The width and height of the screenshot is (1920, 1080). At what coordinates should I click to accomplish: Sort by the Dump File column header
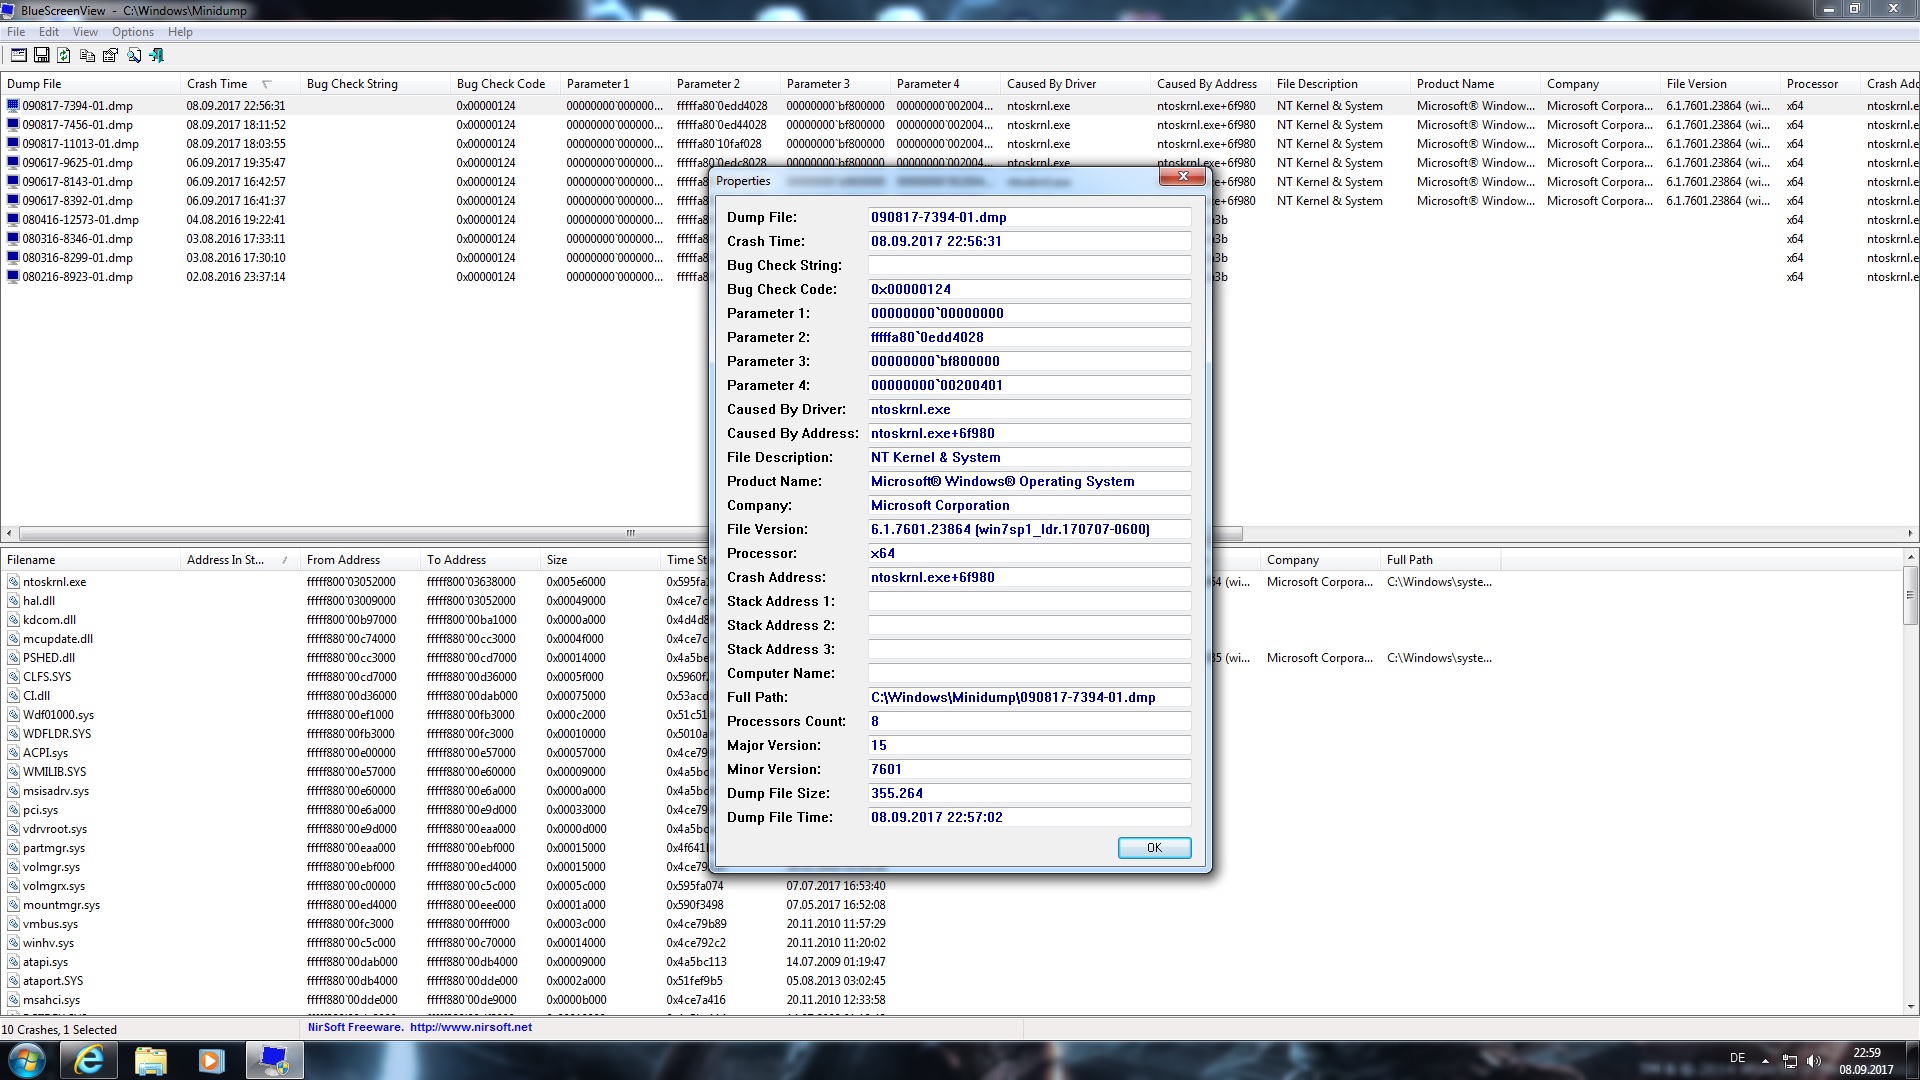click(x=90, y=84)
